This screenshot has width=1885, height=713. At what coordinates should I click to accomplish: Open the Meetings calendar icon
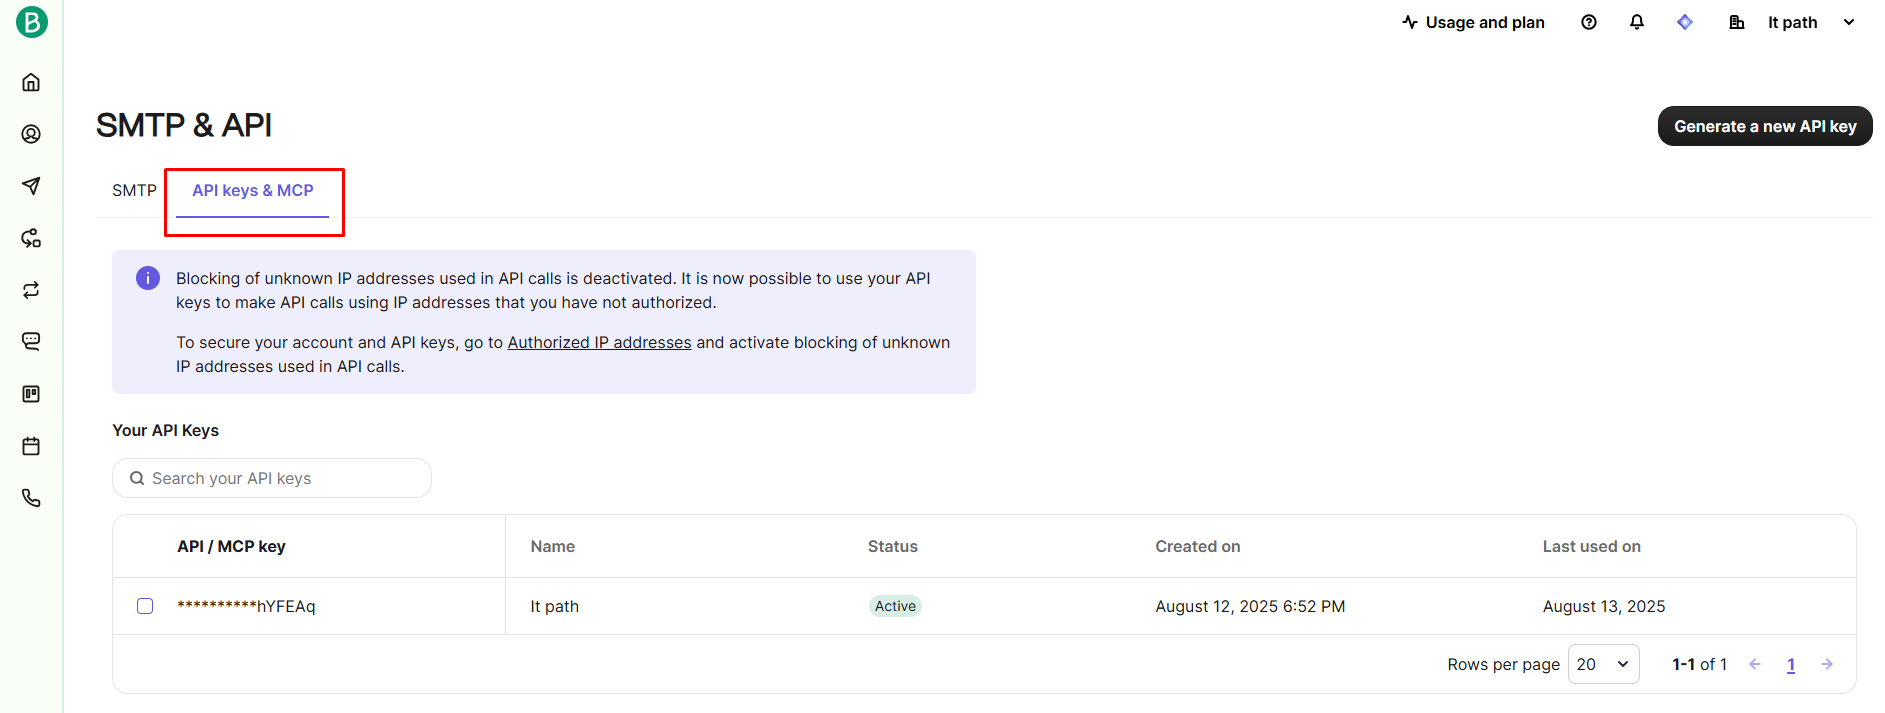(31, 446)
